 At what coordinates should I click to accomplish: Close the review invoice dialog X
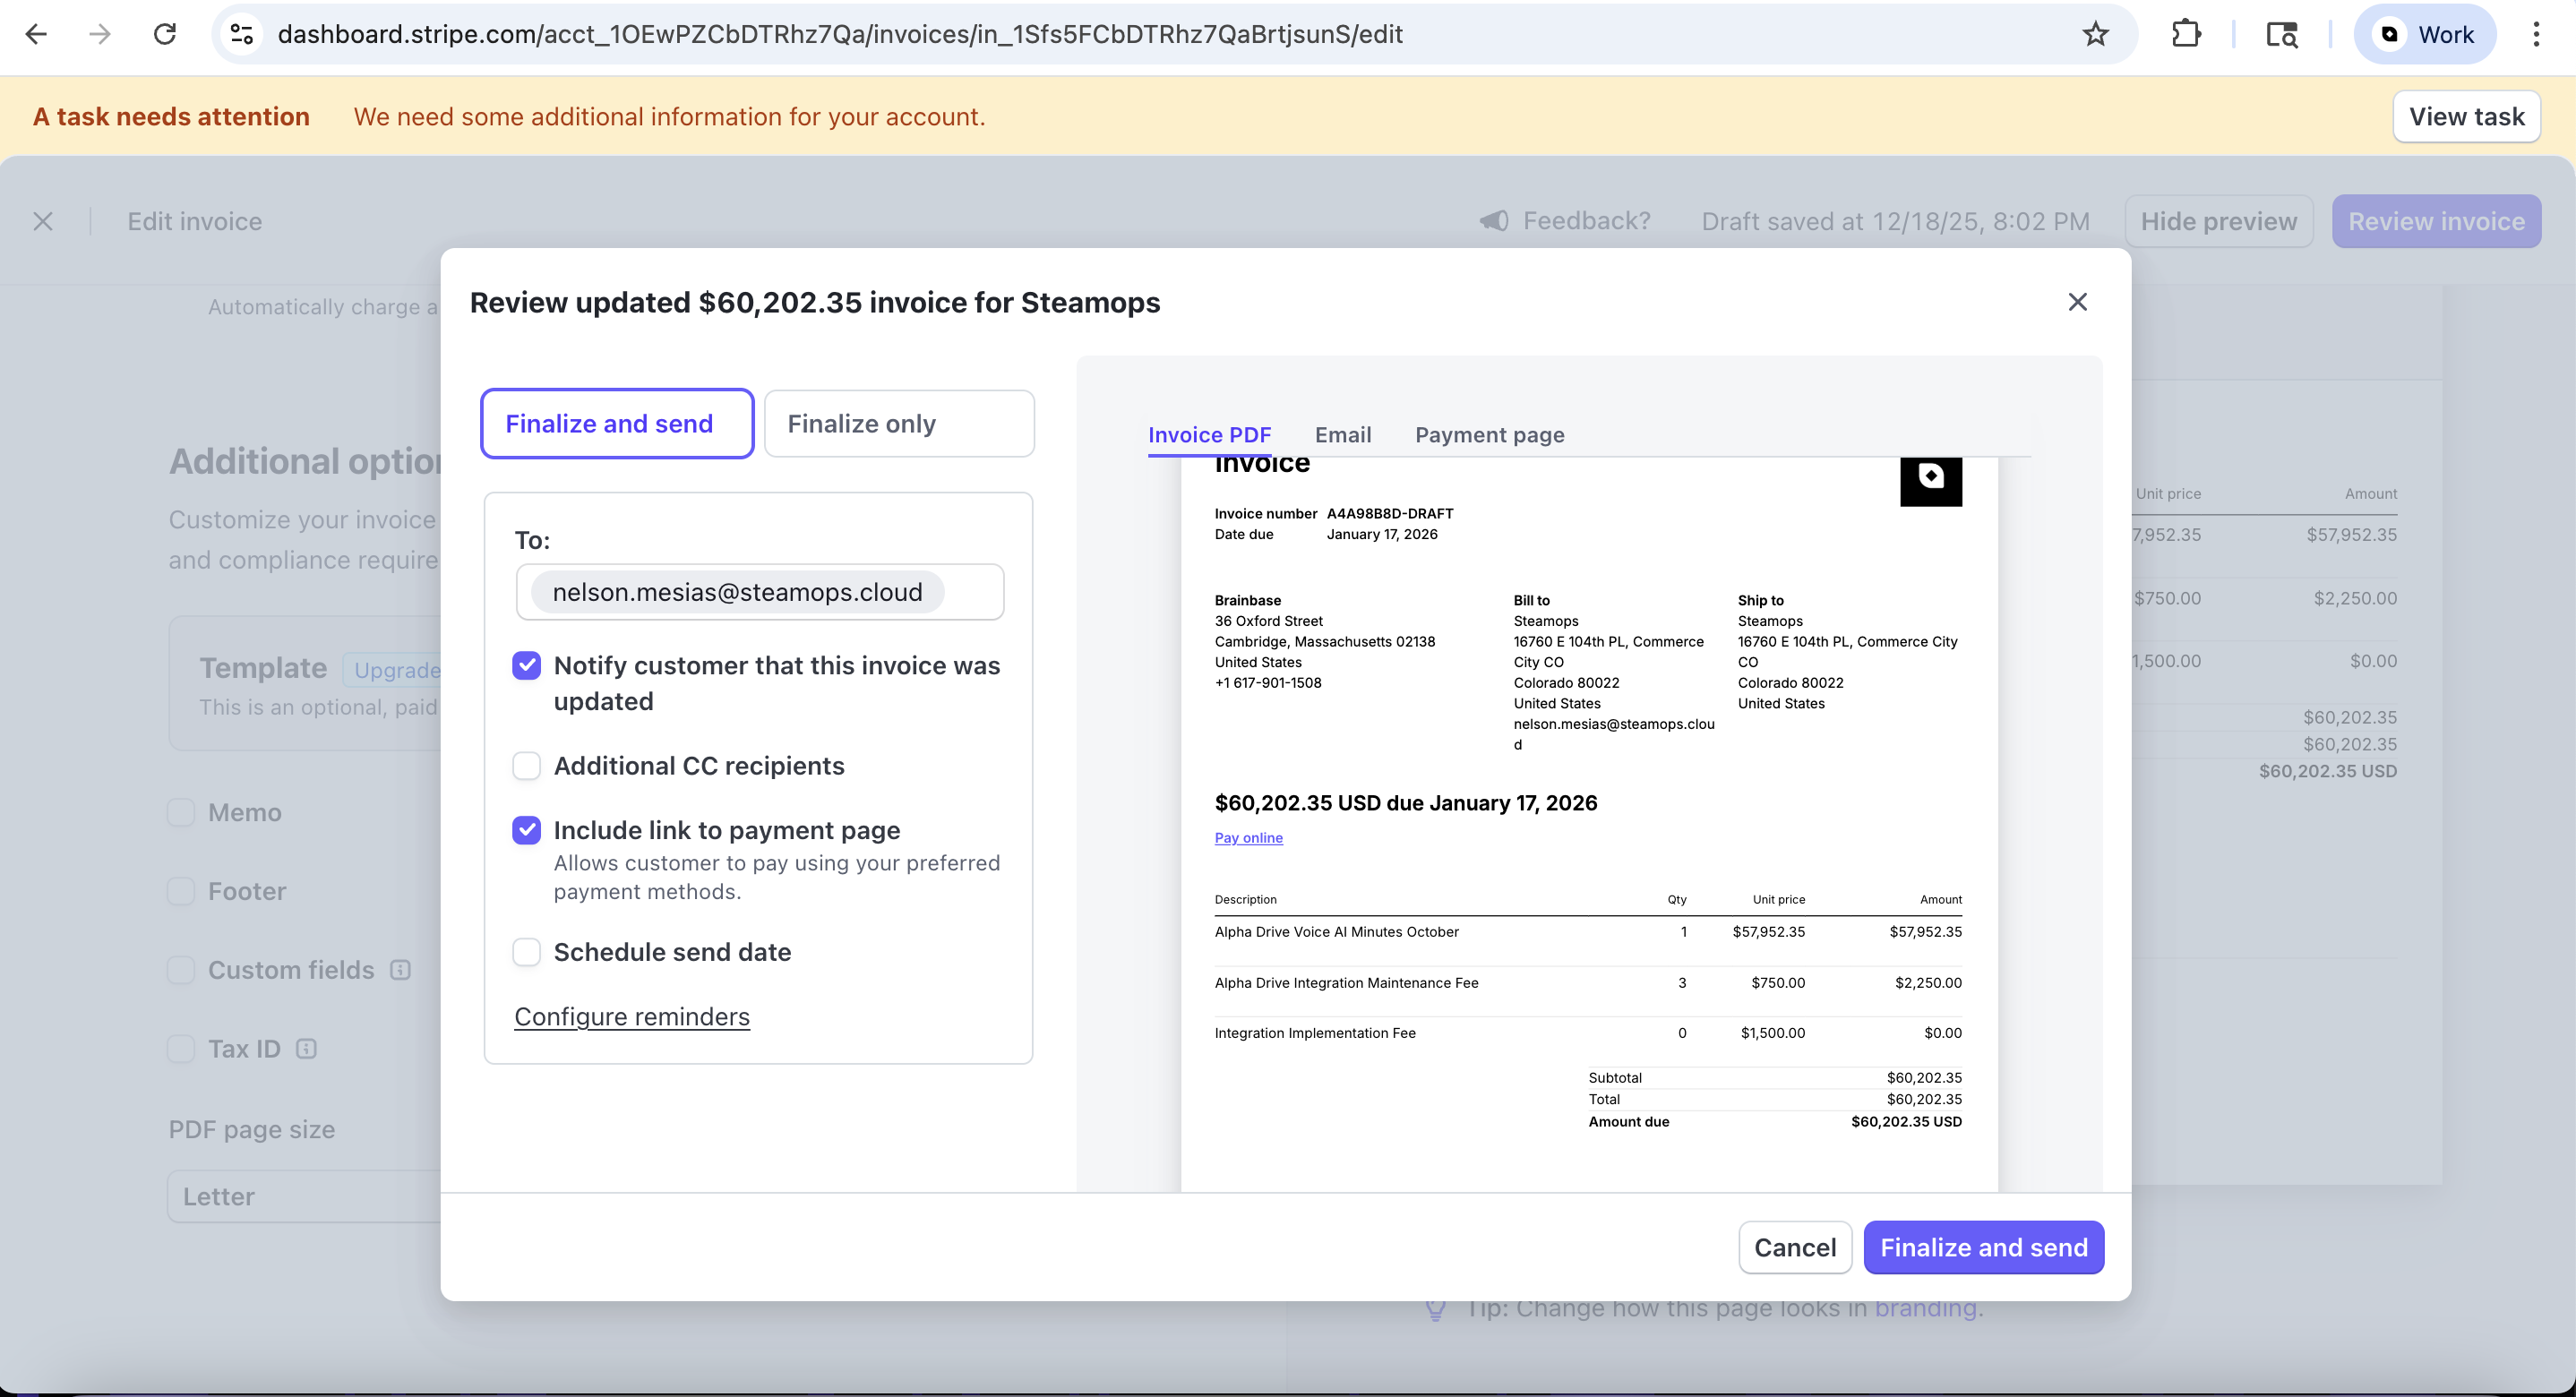(x=2077, y=302)
